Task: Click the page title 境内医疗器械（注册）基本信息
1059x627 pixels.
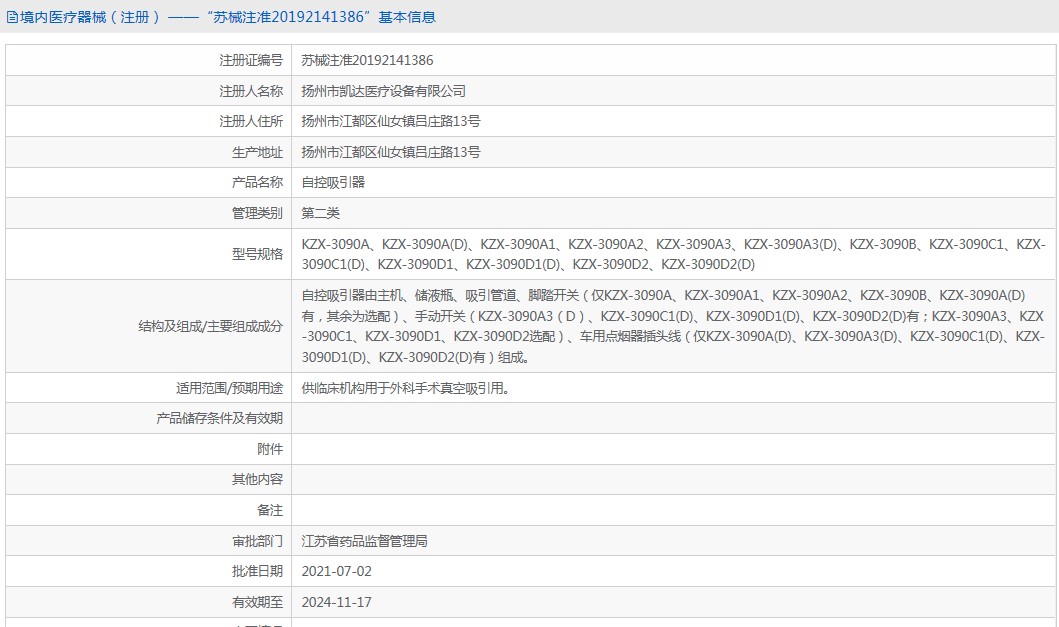Action: tap(228, 18)
